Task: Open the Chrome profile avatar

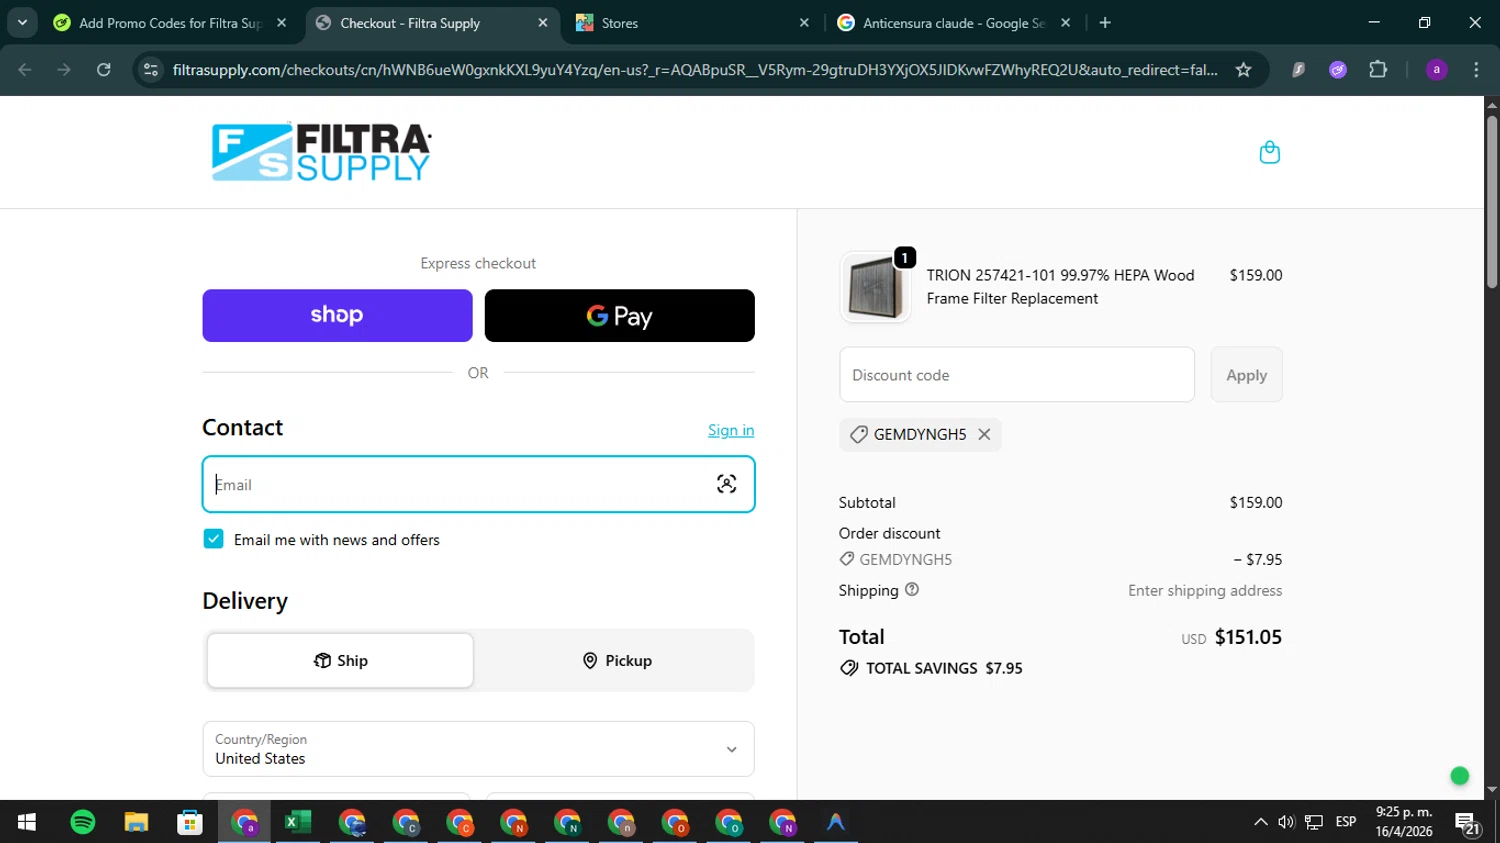Action: click(x=1436, y=70)
